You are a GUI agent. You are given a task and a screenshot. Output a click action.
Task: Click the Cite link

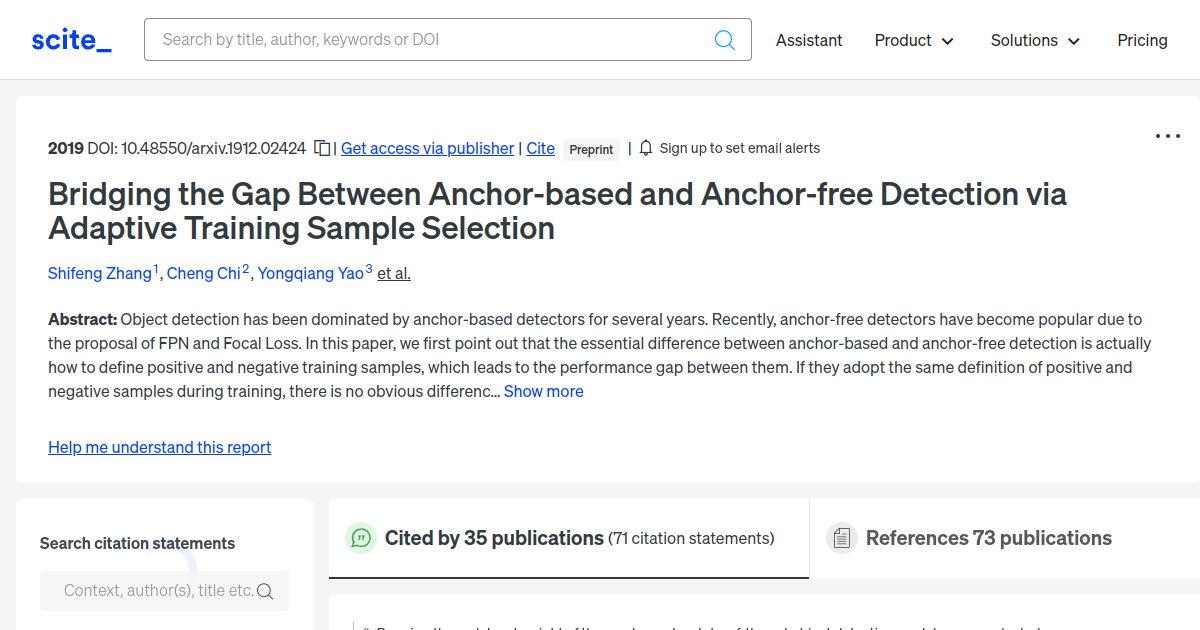540,148
